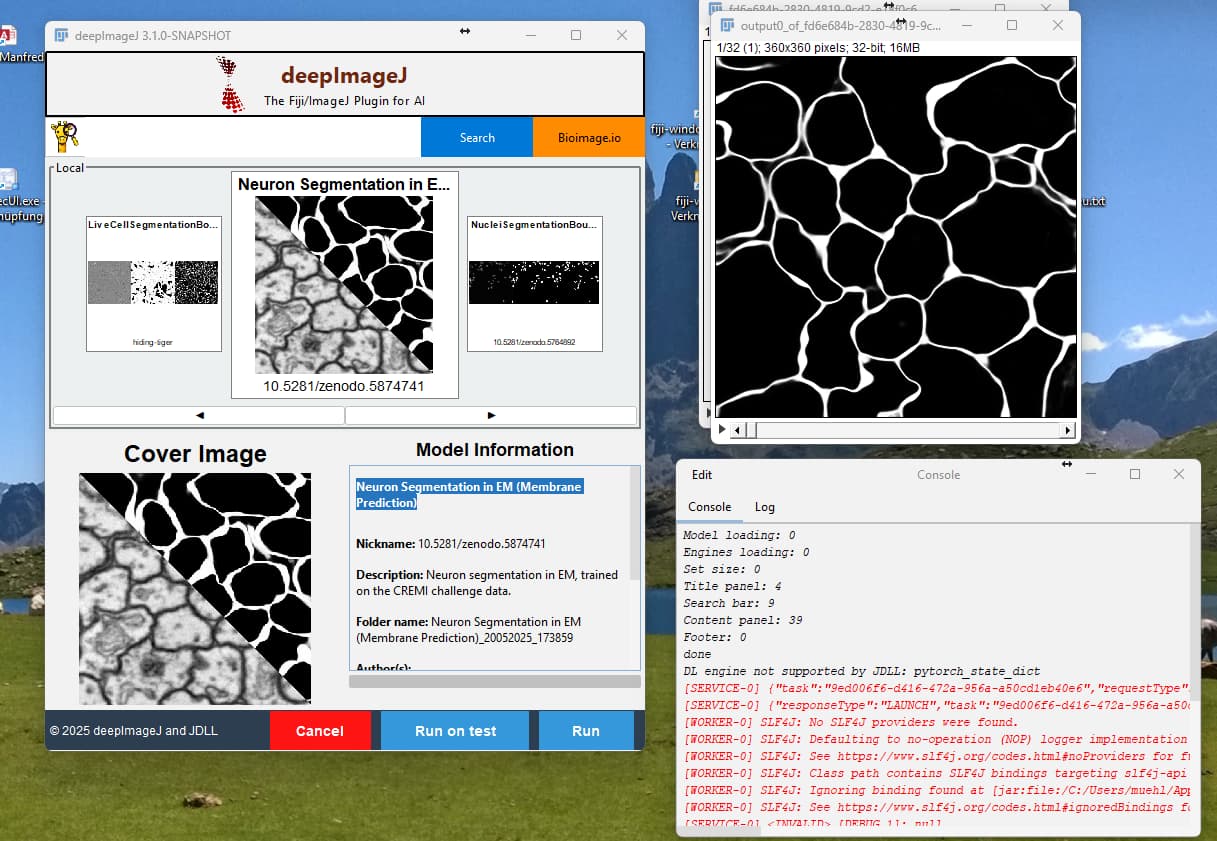Click the Run button
This screenshot has height=841, width=1217.
click(585, 730)
